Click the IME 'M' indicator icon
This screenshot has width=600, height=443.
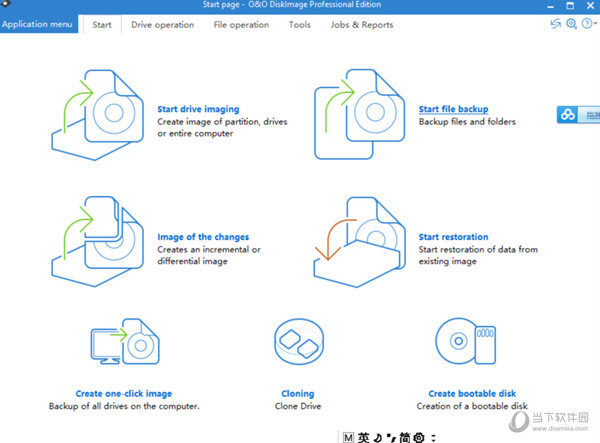point(348,437)
